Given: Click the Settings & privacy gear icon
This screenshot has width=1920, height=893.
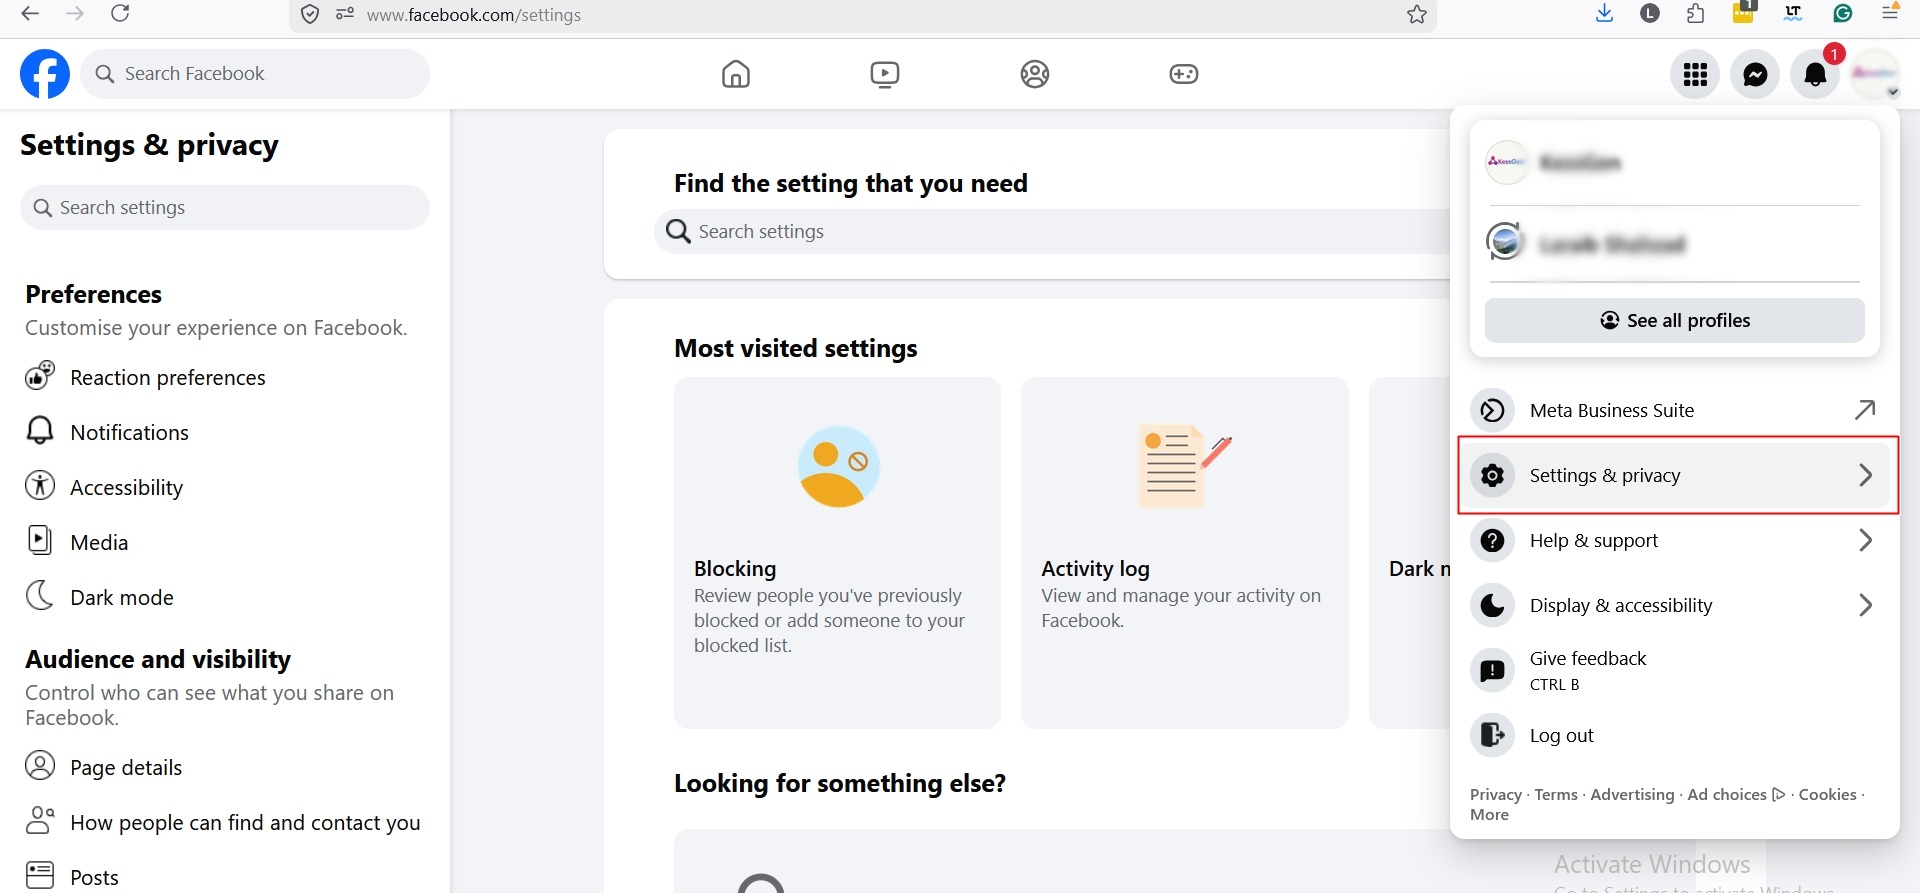Looking at the screenshot, I should pos(1492,475).
